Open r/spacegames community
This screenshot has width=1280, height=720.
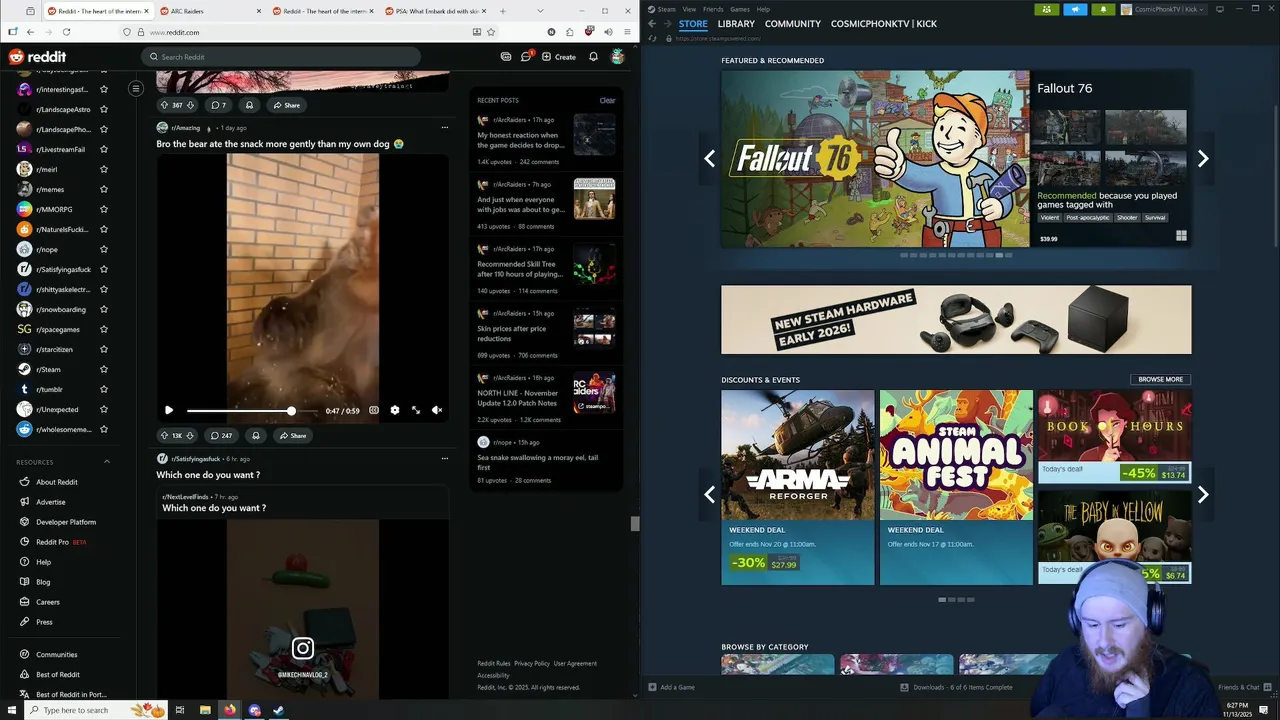coord(58,329)
